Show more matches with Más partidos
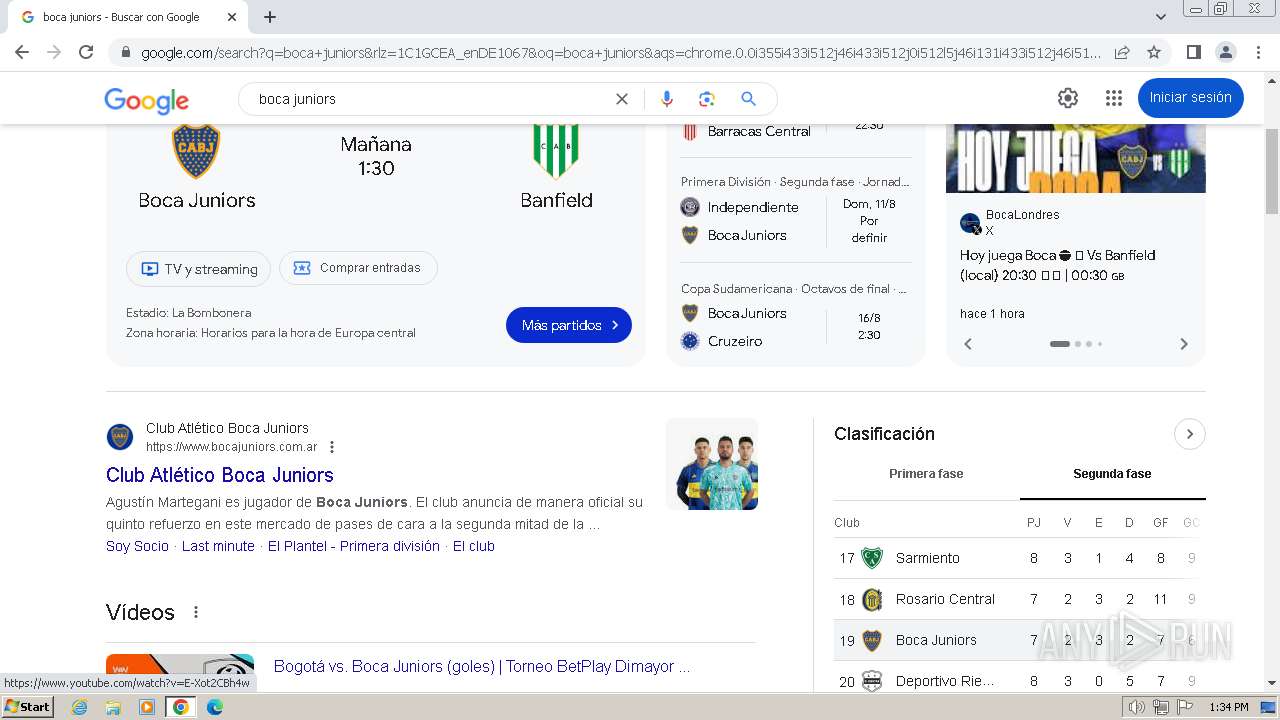The width and height of the screenshot is (1280, 720). click(x=569, y=325)
